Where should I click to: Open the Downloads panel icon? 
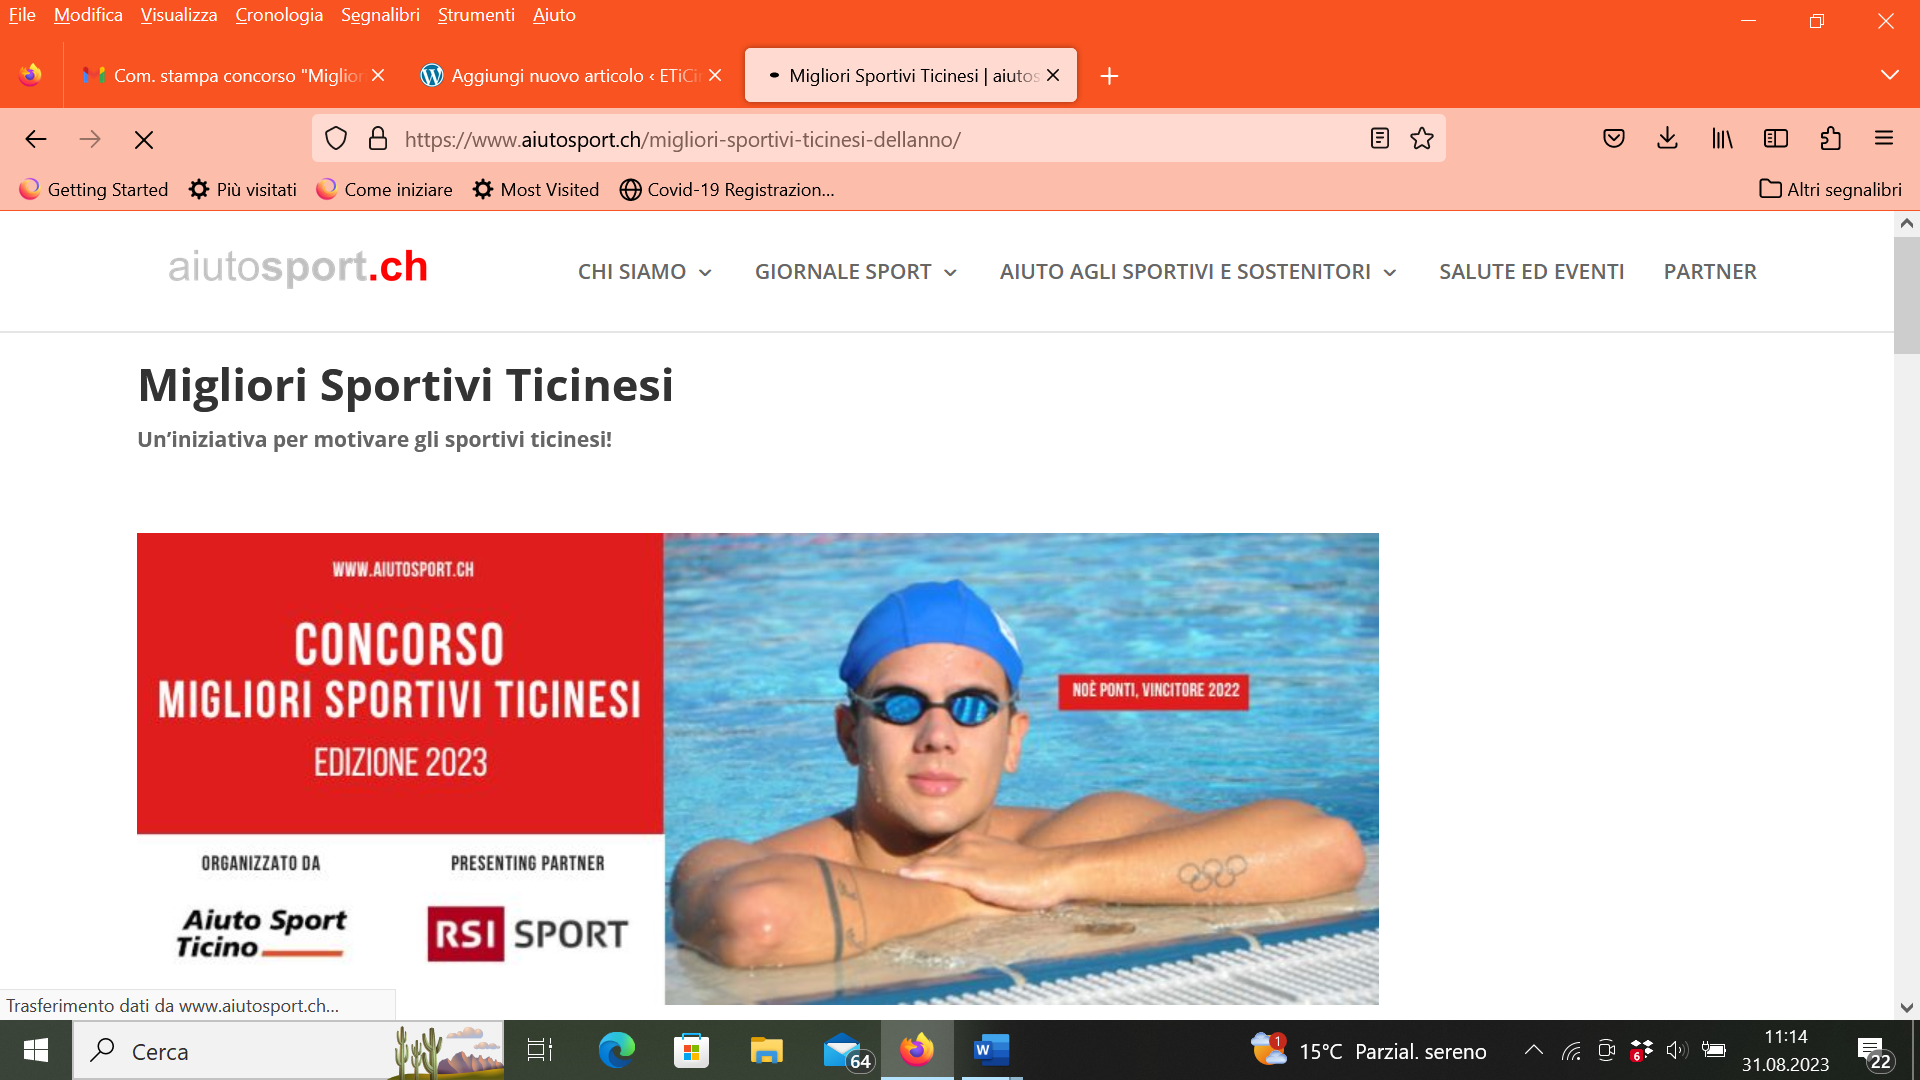[x=1667, y=139]
